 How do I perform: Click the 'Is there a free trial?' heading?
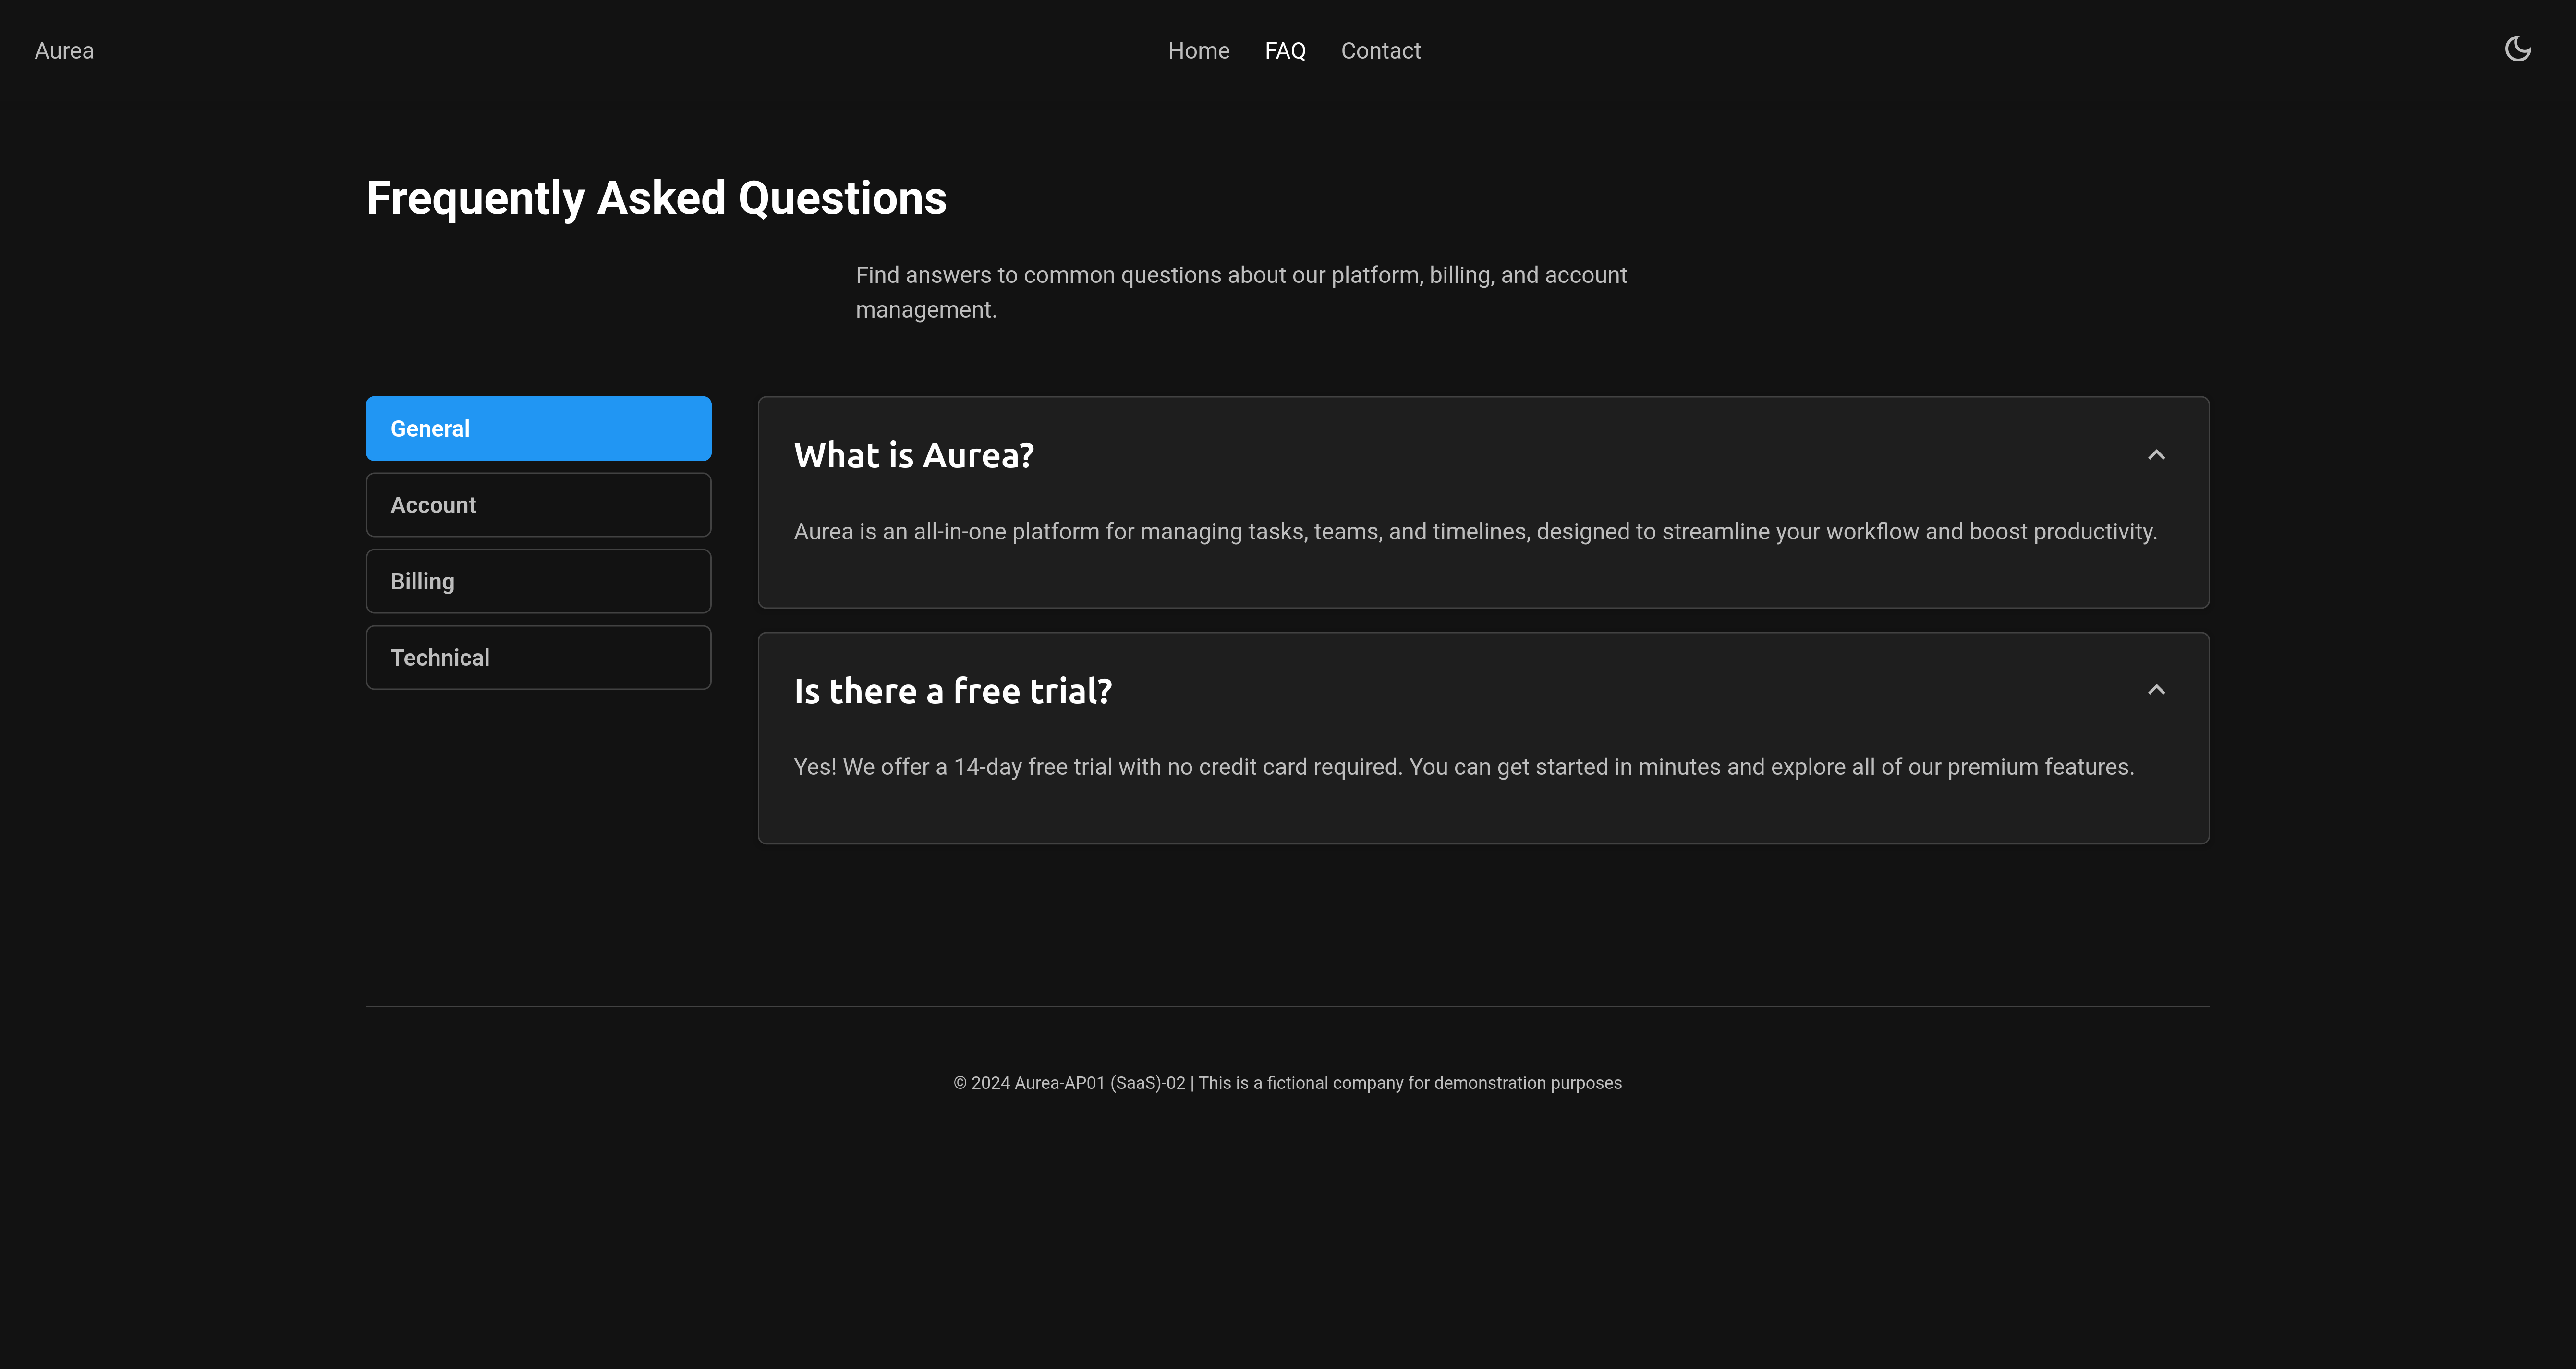click(x=952, y=691)
